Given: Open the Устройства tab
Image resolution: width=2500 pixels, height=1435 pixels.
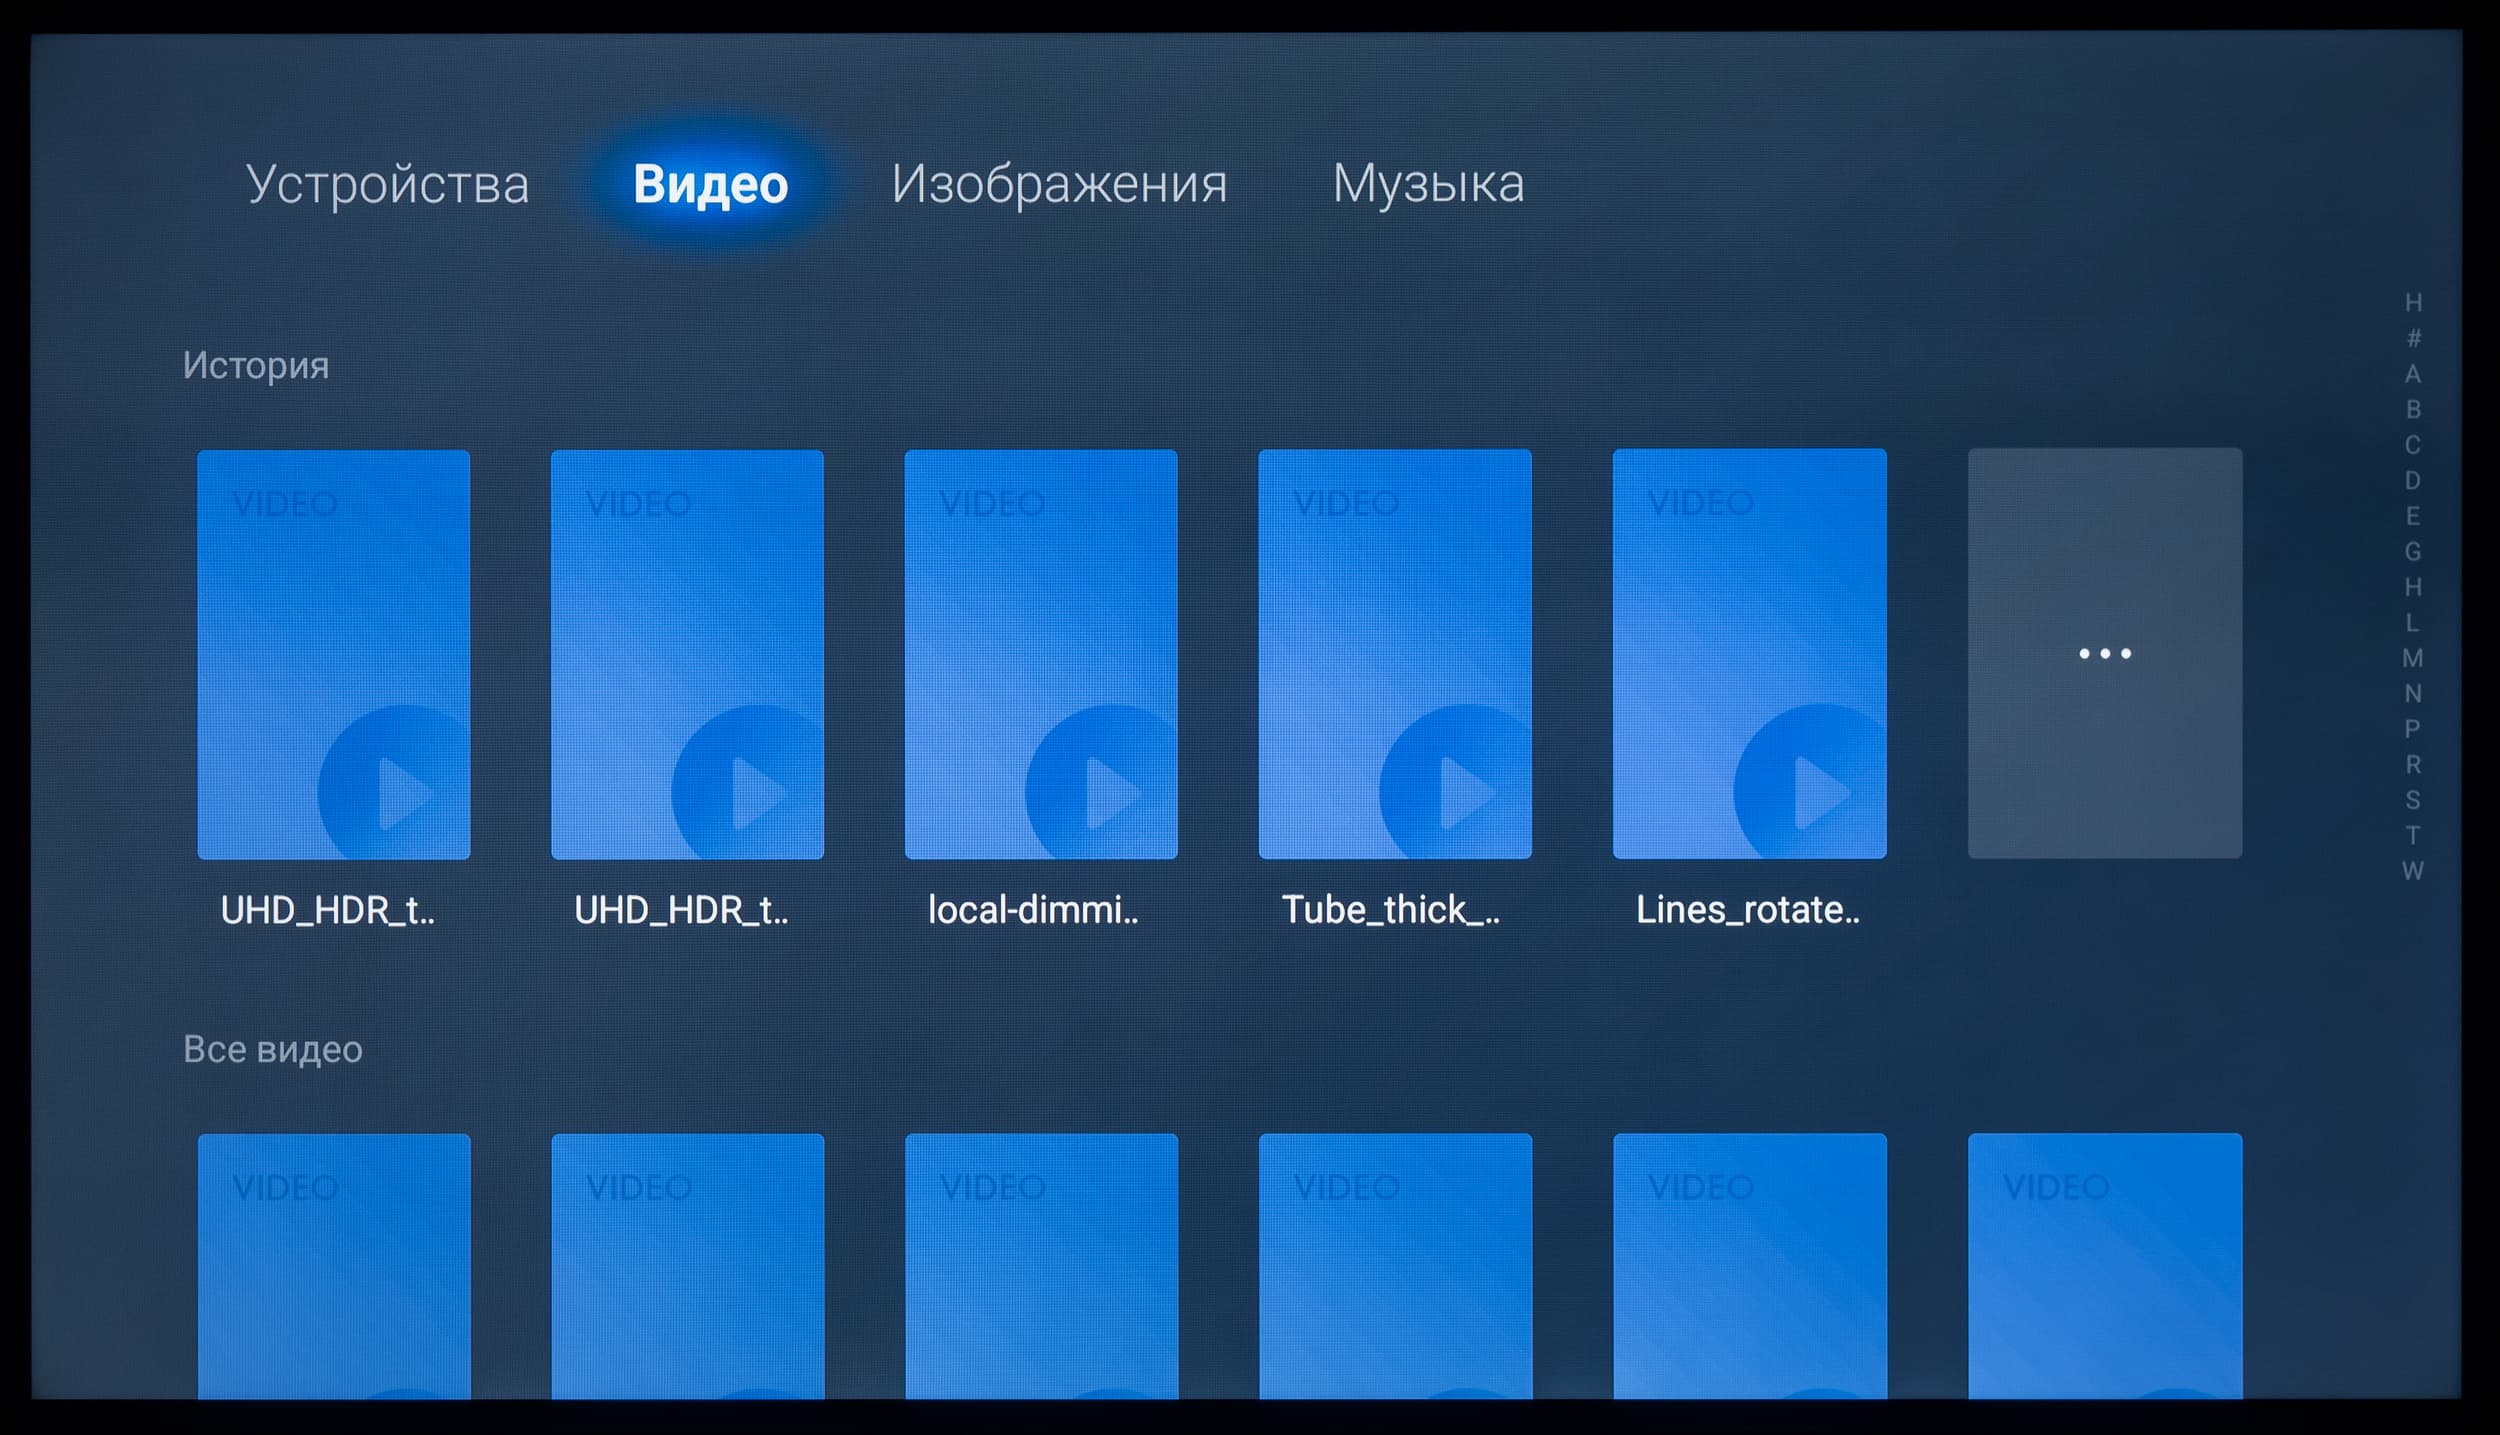Looking at the screenshot, I should coord(387,185).
